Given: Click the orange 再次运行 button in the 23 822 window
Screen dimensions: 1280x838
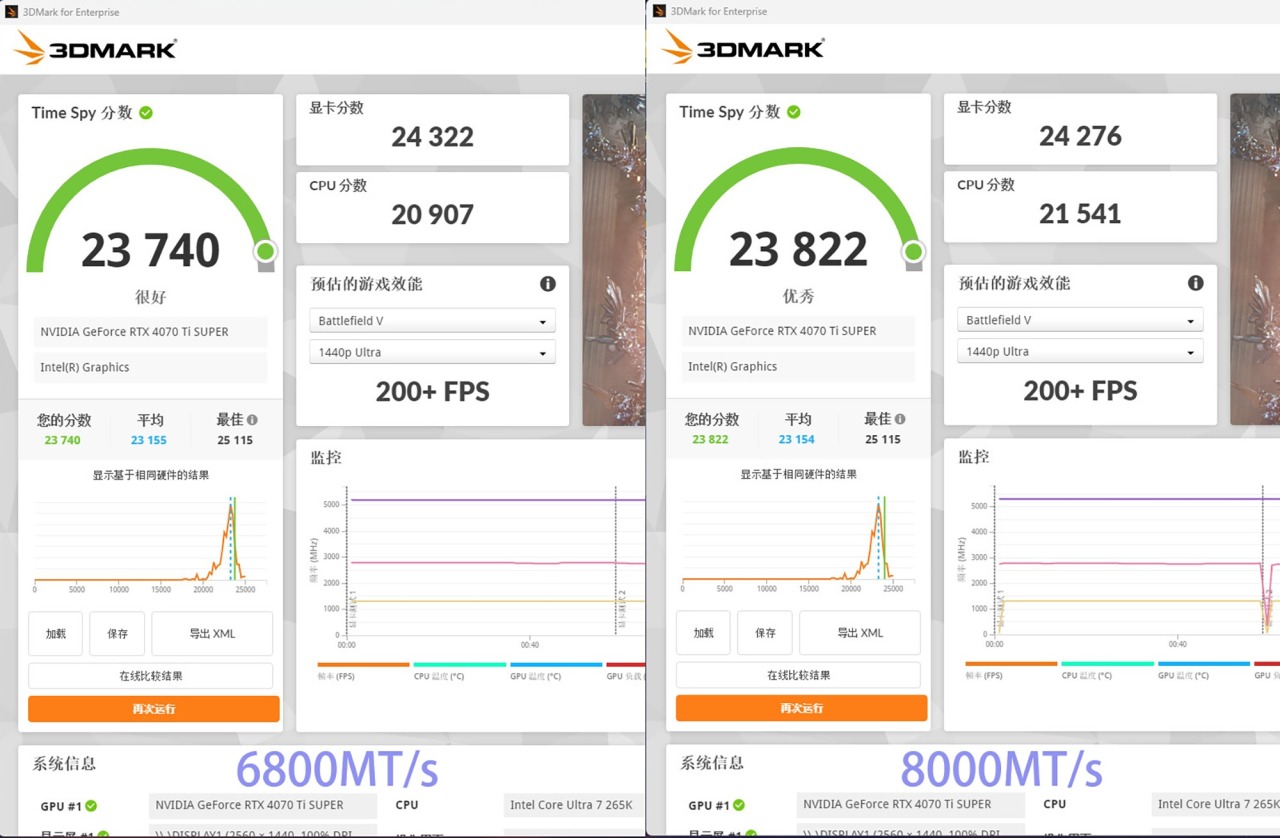Looking at the screenshot, I should (x=802, y=708).
